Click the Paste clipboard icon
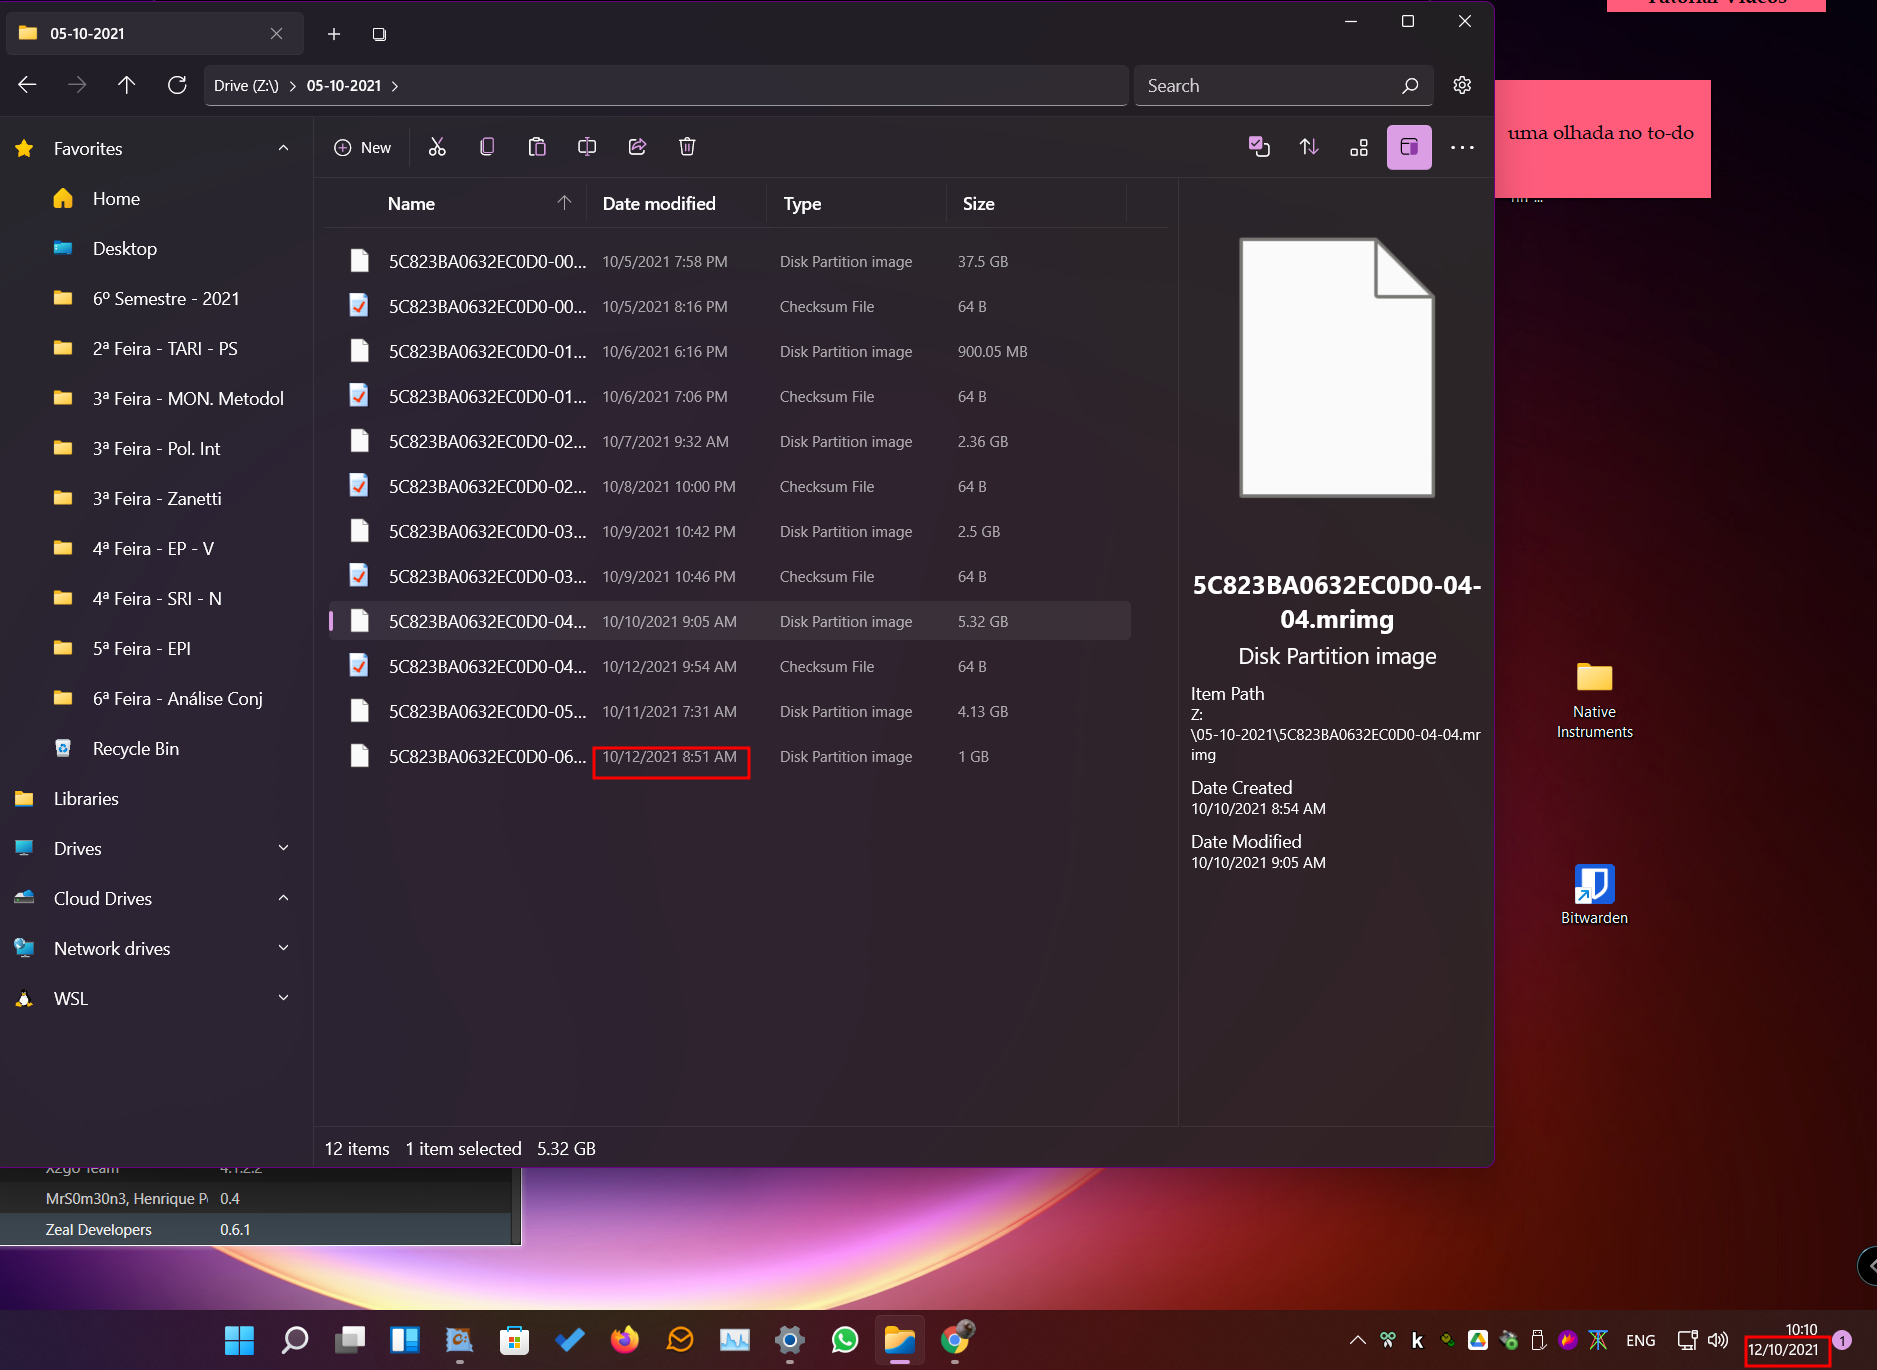Viewport: 1877px width, 1370px height. tap(537, 147)
